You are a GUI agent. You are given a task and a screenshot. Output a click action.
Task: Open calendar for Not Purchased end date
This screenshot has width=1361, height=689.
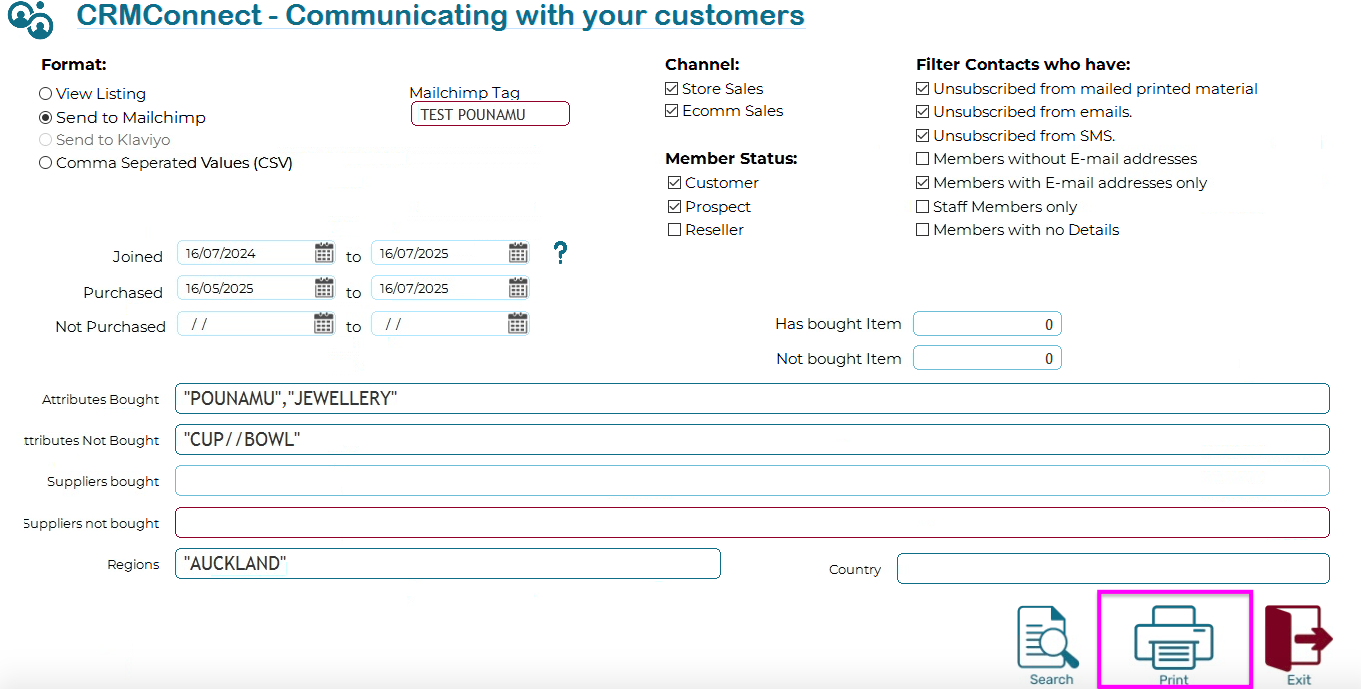pos(518,323)
